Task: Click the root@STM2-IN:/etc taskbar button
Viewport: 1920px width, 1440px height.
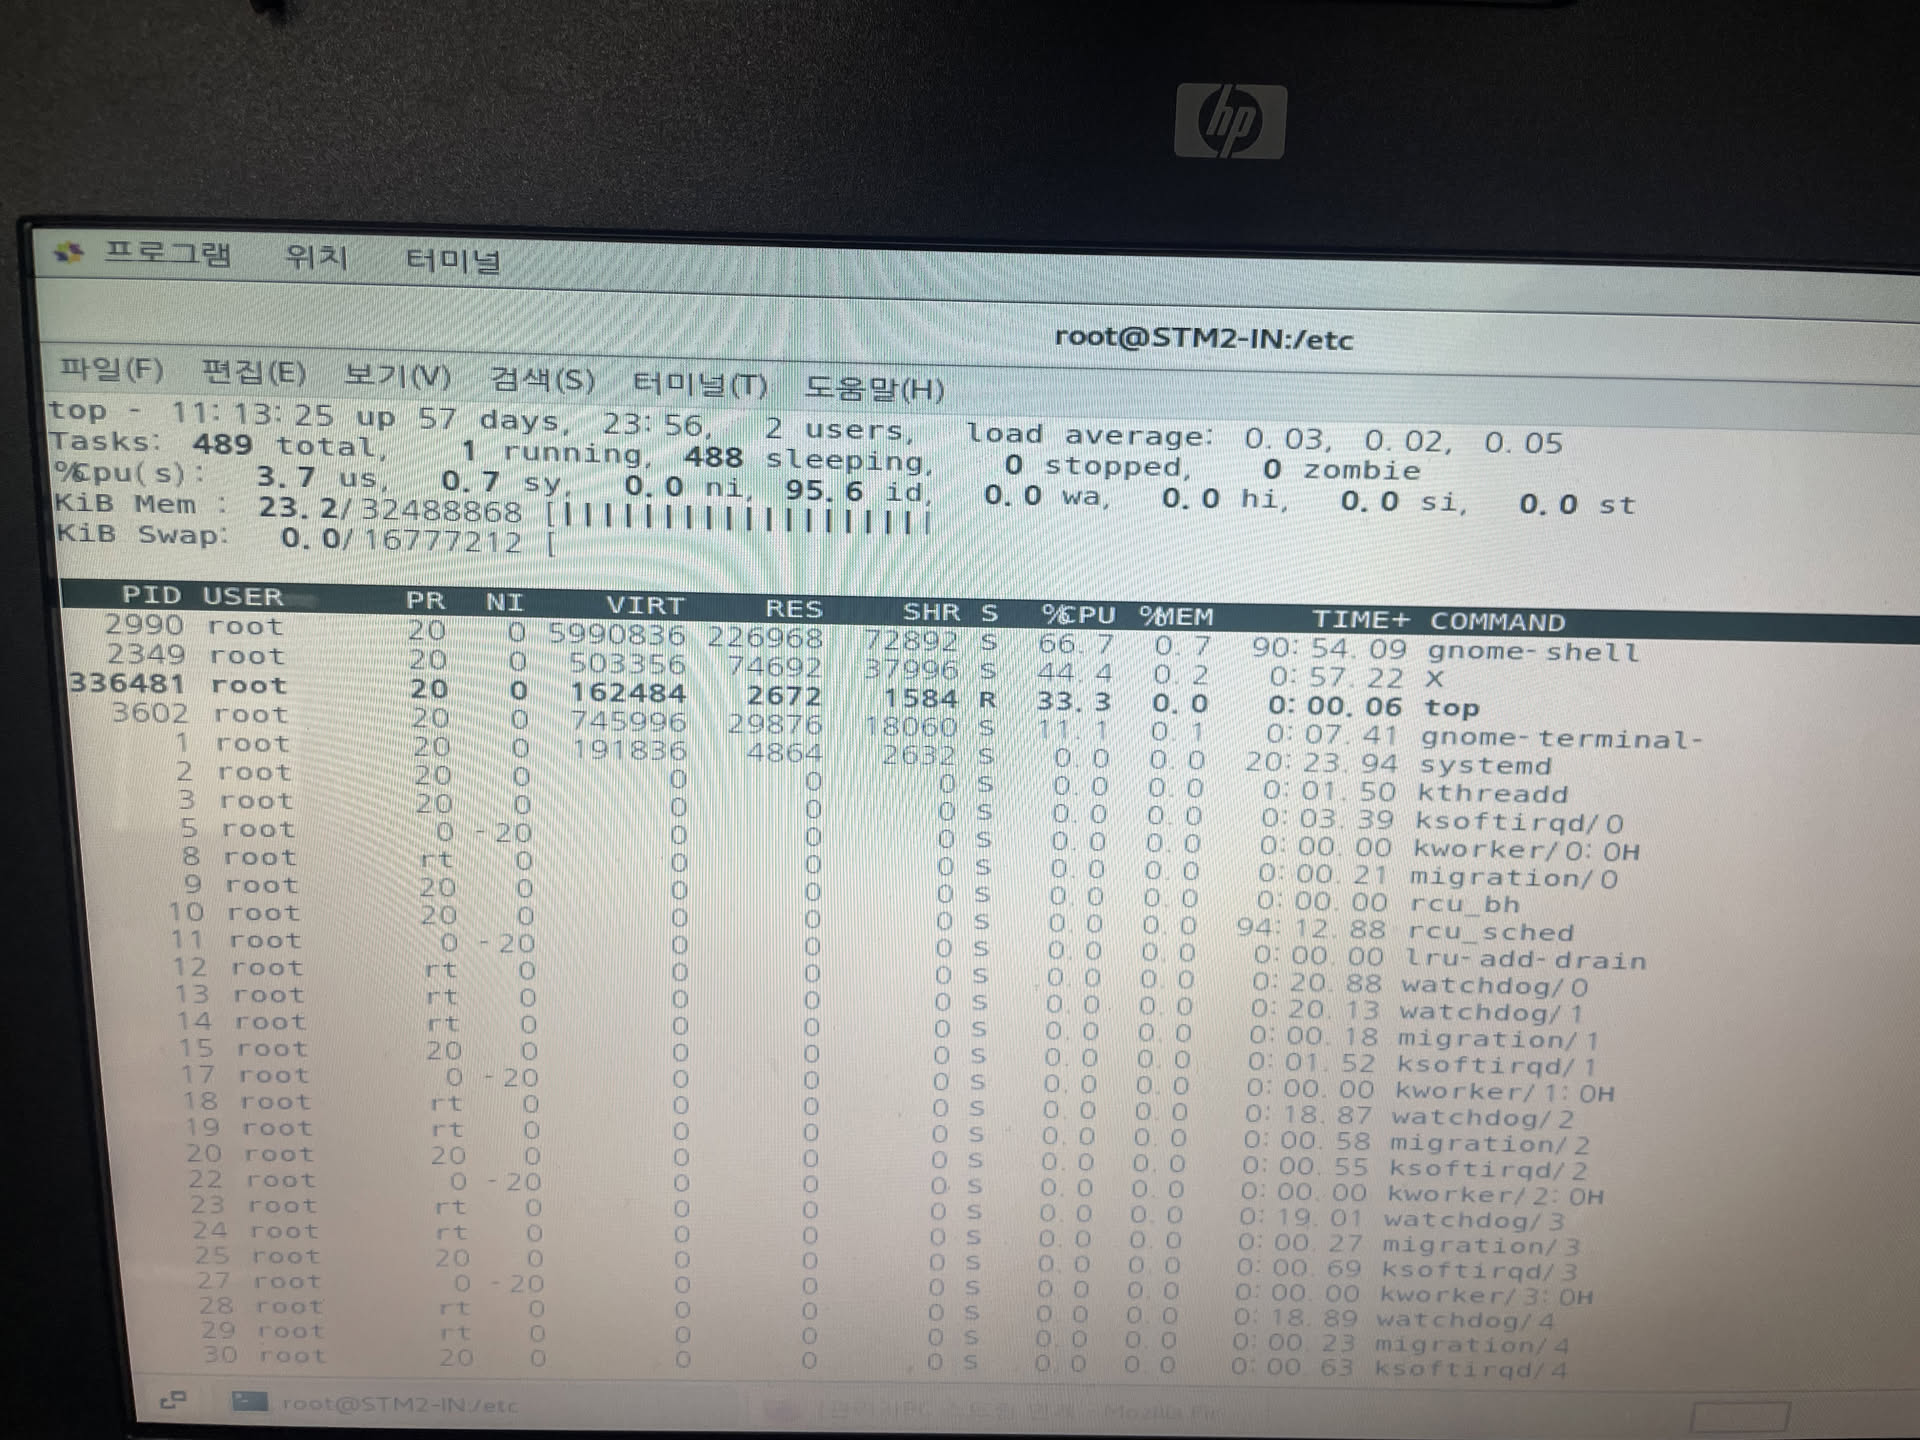Action: click(398, 1404)
